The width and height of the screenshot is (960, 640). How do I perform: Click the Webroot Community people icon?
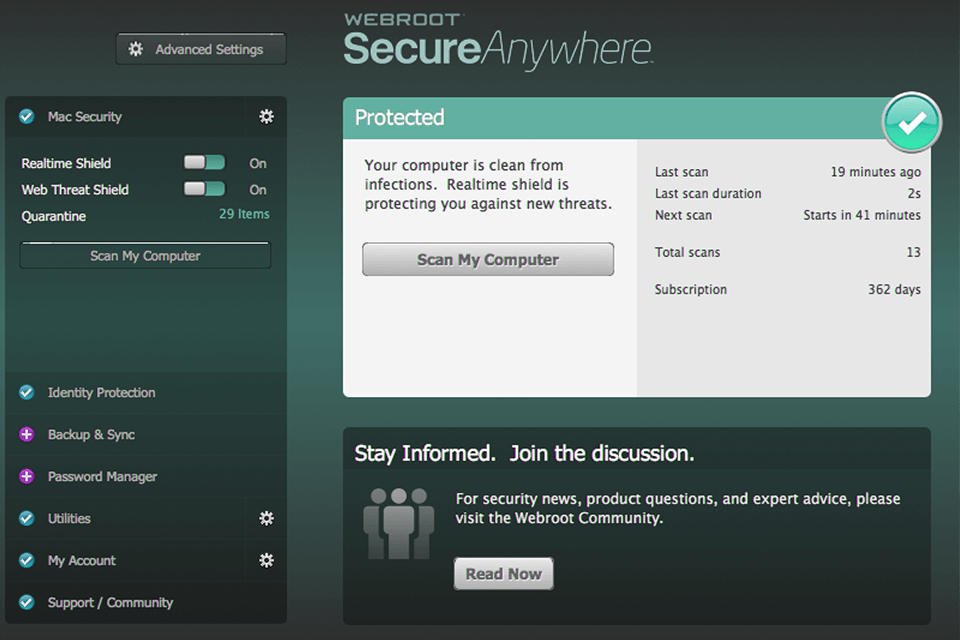398,523
